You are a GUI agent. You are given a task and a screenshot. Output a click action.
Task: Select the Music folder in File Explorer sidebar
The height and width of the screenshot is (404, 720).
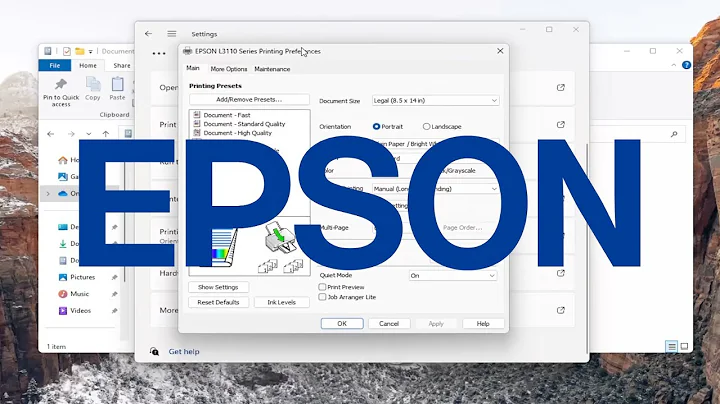(79, 294)
